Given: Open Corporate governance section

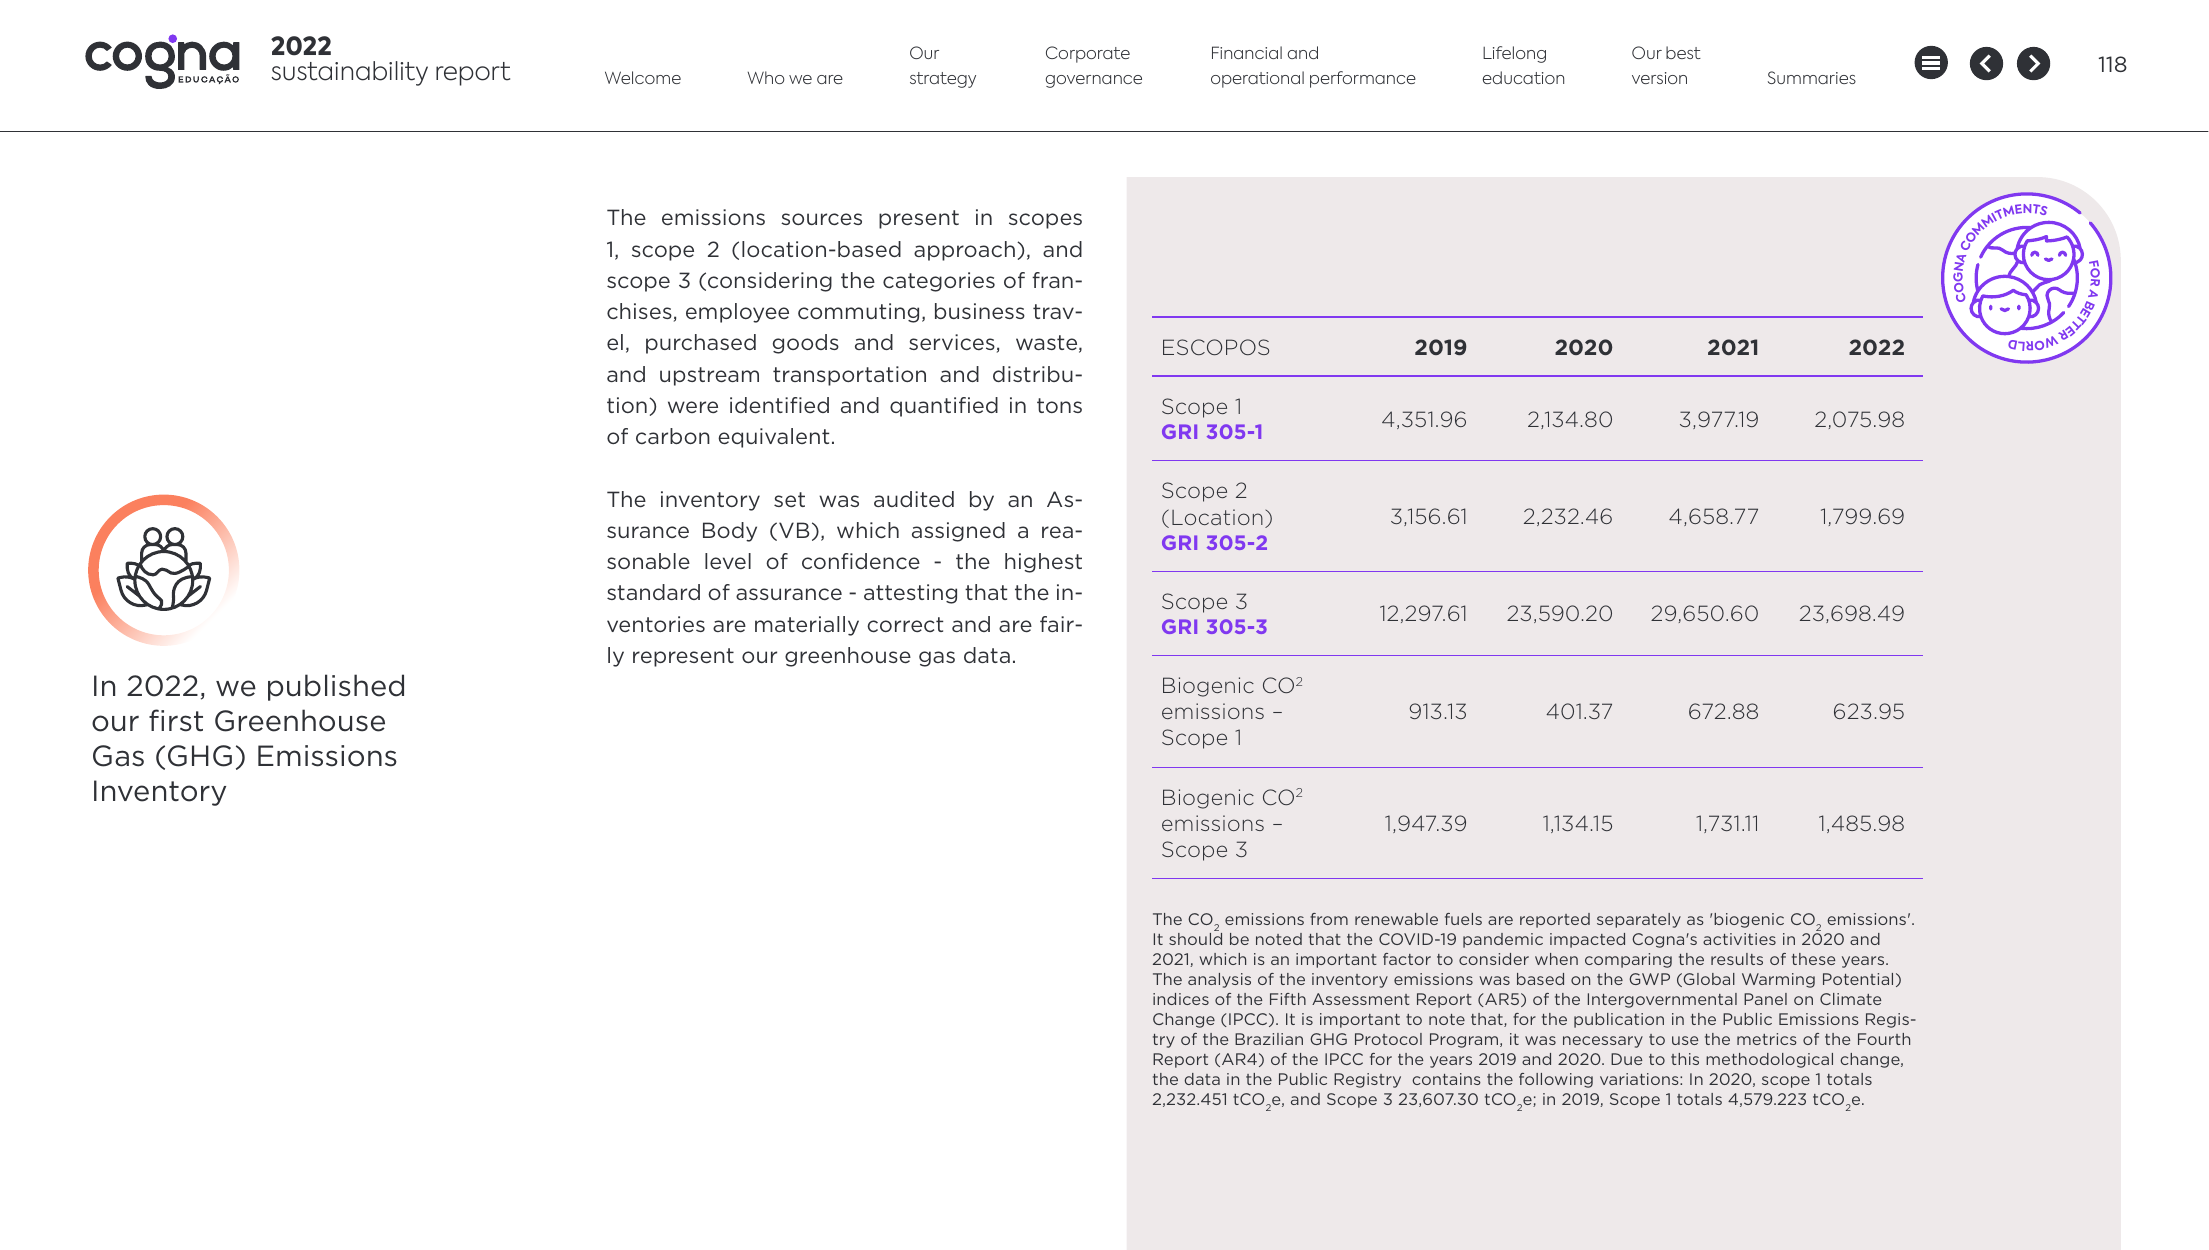Looking at the screenshot, I should pyautogui.click(x=1093, y=65).
